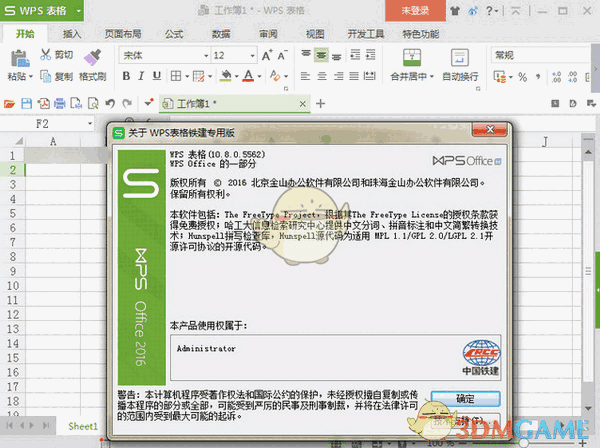Image resolution: width=600 pixels, height=448 pixels.
Task: Click the skin shirt icon in title bar
Action: pyautogui.click(x=455, y=11)
